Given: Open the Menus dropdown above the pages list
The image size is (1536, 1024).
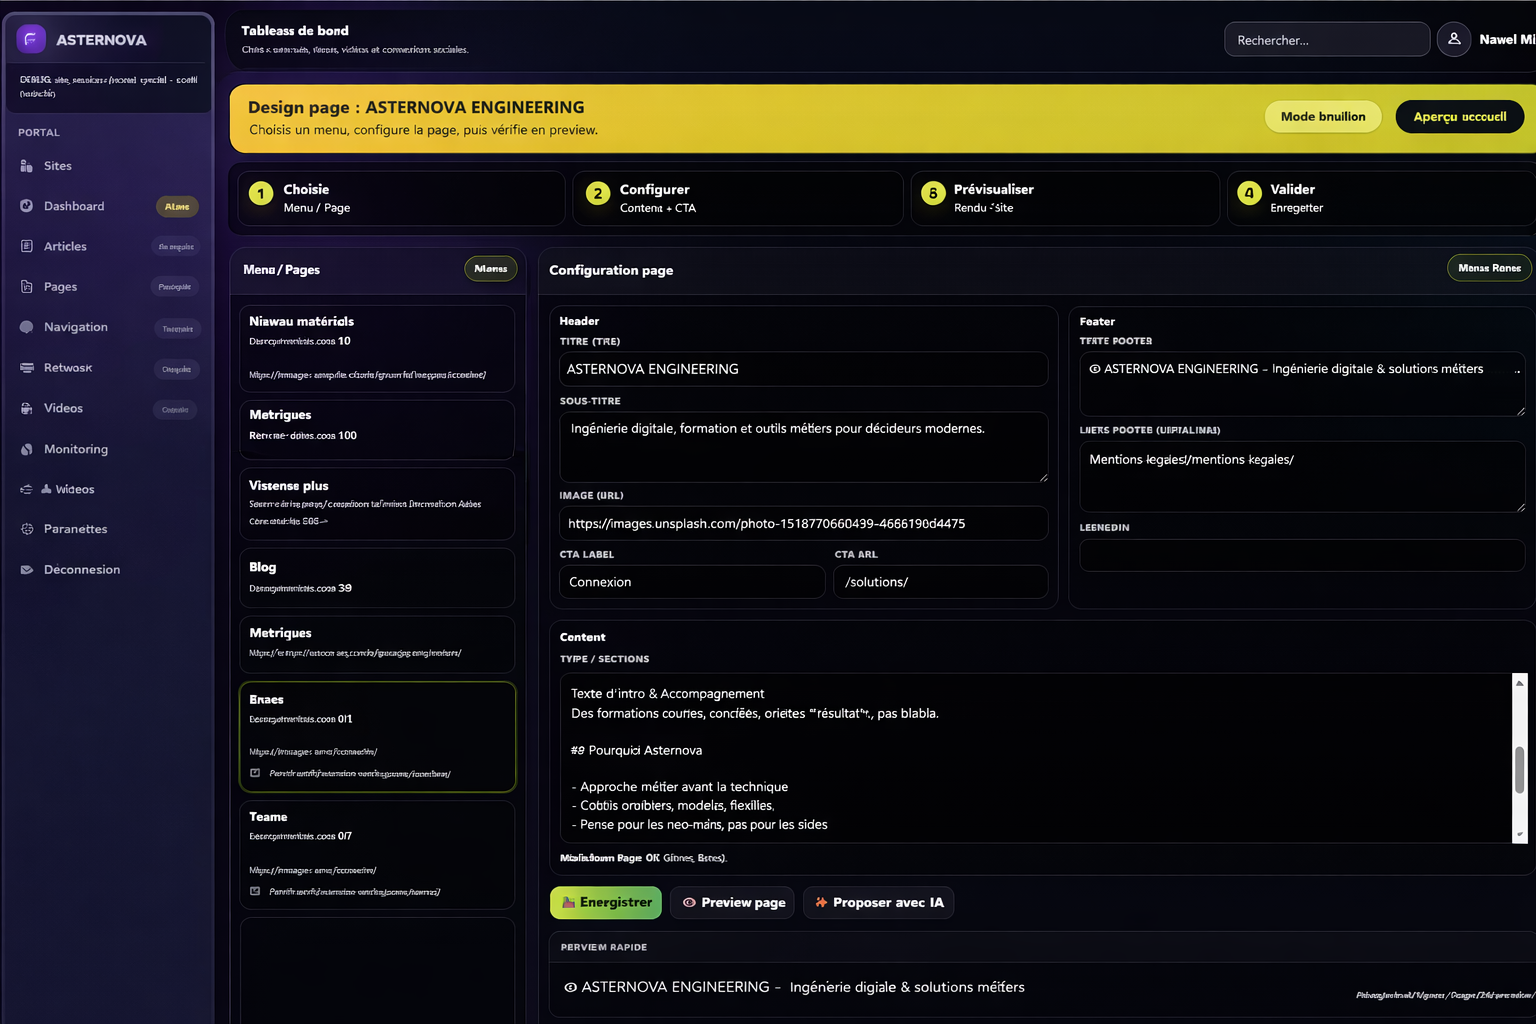Looking at the screenshot, I should click(490, 268).
